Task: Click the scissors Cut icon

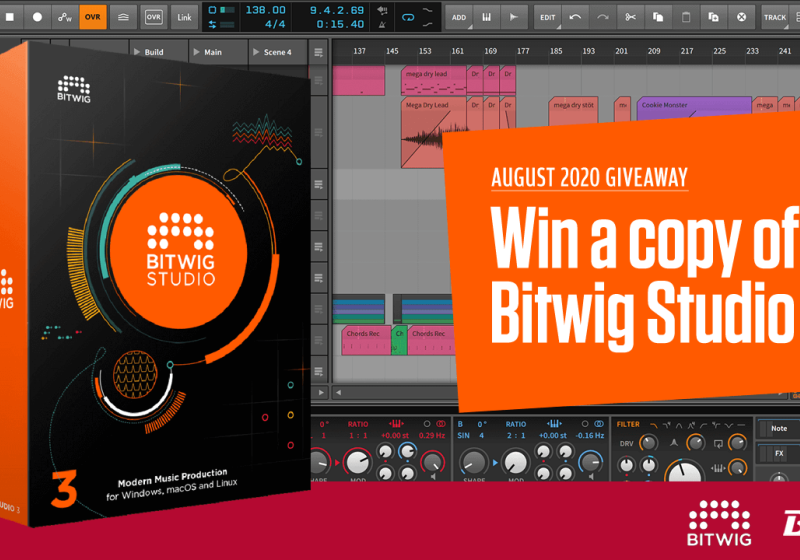Action: click(x=630, y=16)
